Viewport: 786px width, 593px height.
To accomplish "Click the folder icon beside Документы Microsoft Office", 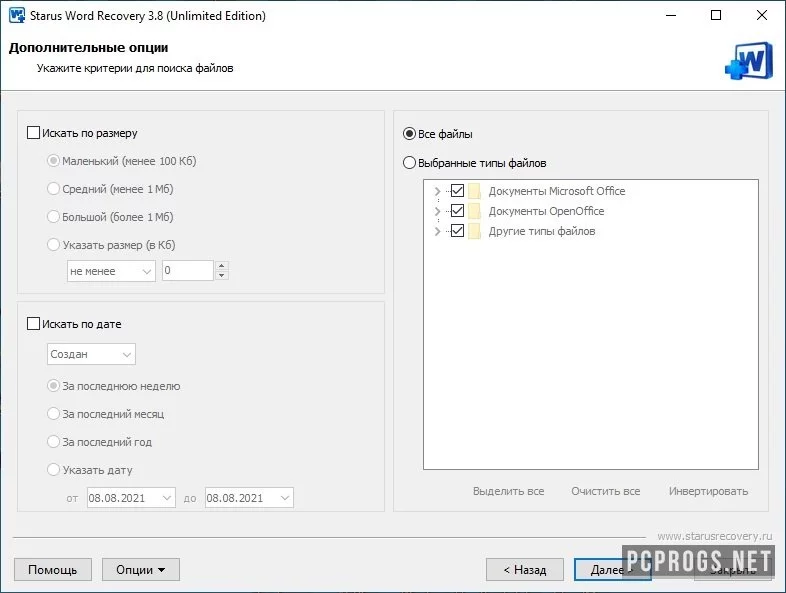I will click(x=474, y=191).
